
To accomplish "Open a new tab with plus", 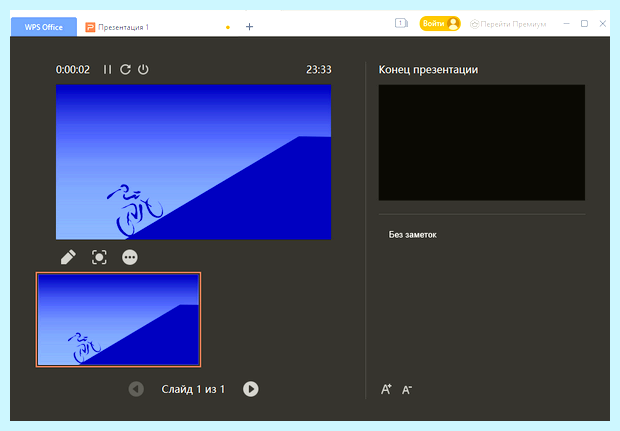I will click(249, 27).
